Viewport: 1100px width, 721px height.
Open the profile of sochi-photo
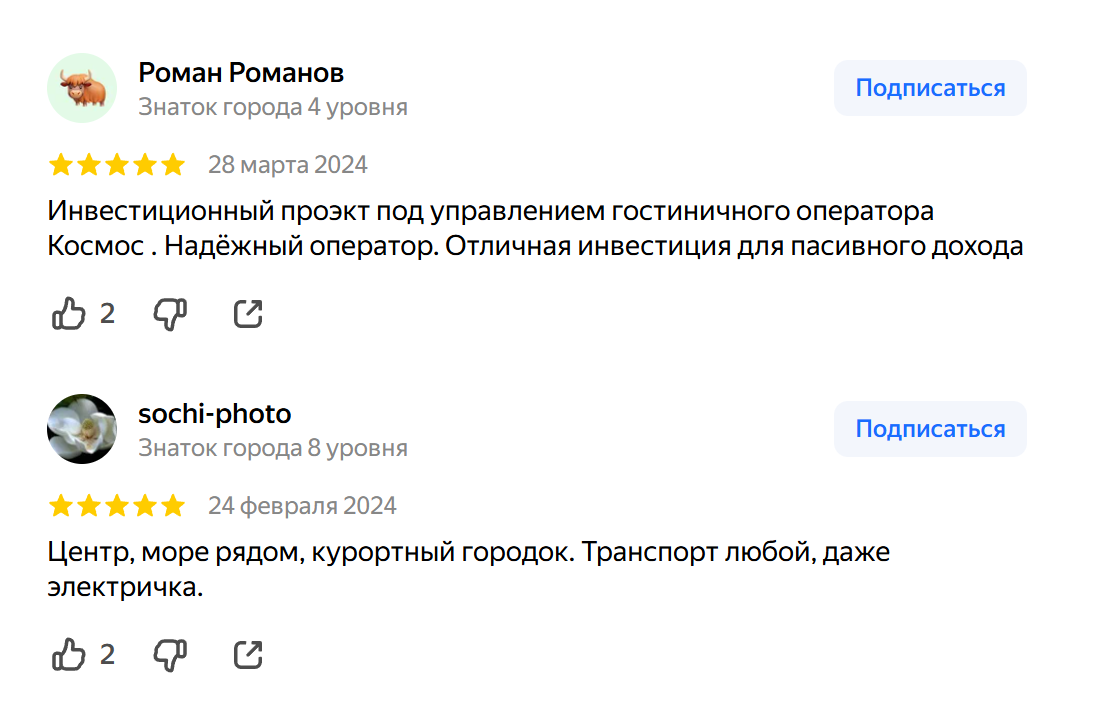tap(214, 413)
